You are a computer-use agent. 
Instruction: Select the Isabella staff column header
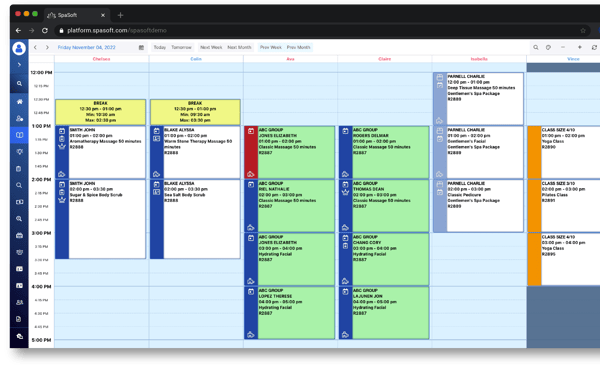[479, 59]
